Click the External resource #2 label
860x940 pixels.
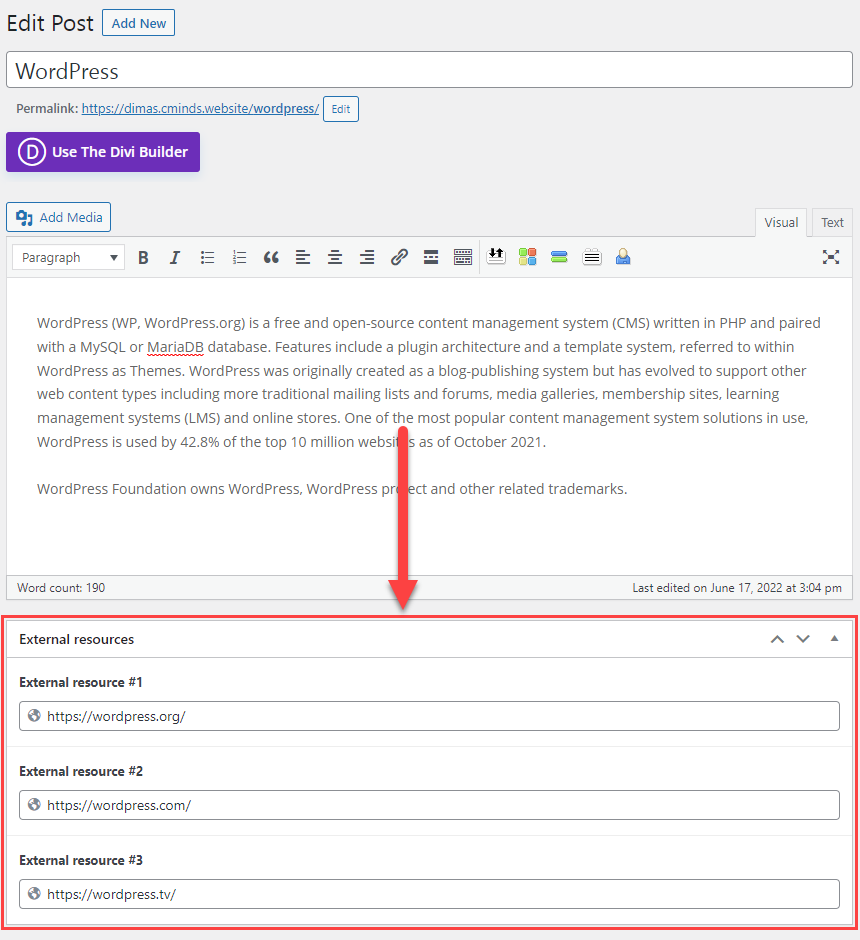coord(81,771)
